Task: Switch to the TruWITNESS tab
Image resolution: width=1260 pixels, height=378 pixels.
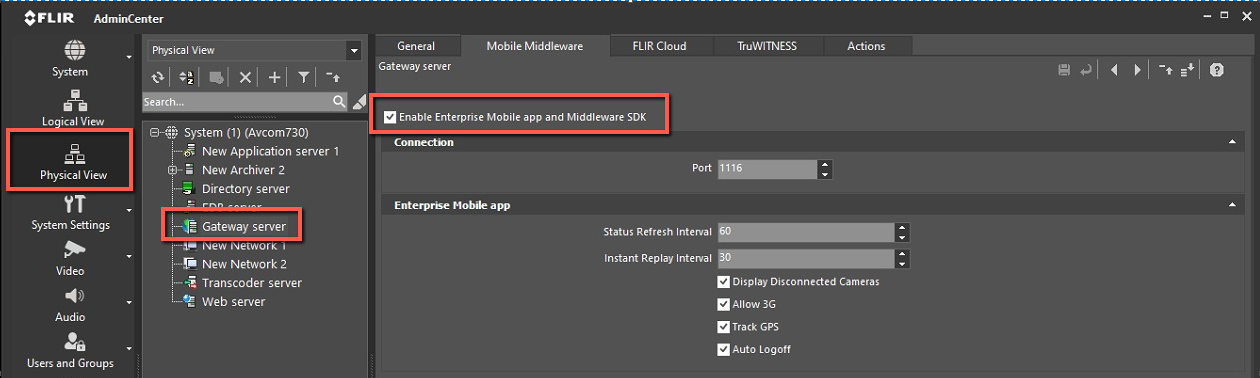Action: (x=767, y=46)
